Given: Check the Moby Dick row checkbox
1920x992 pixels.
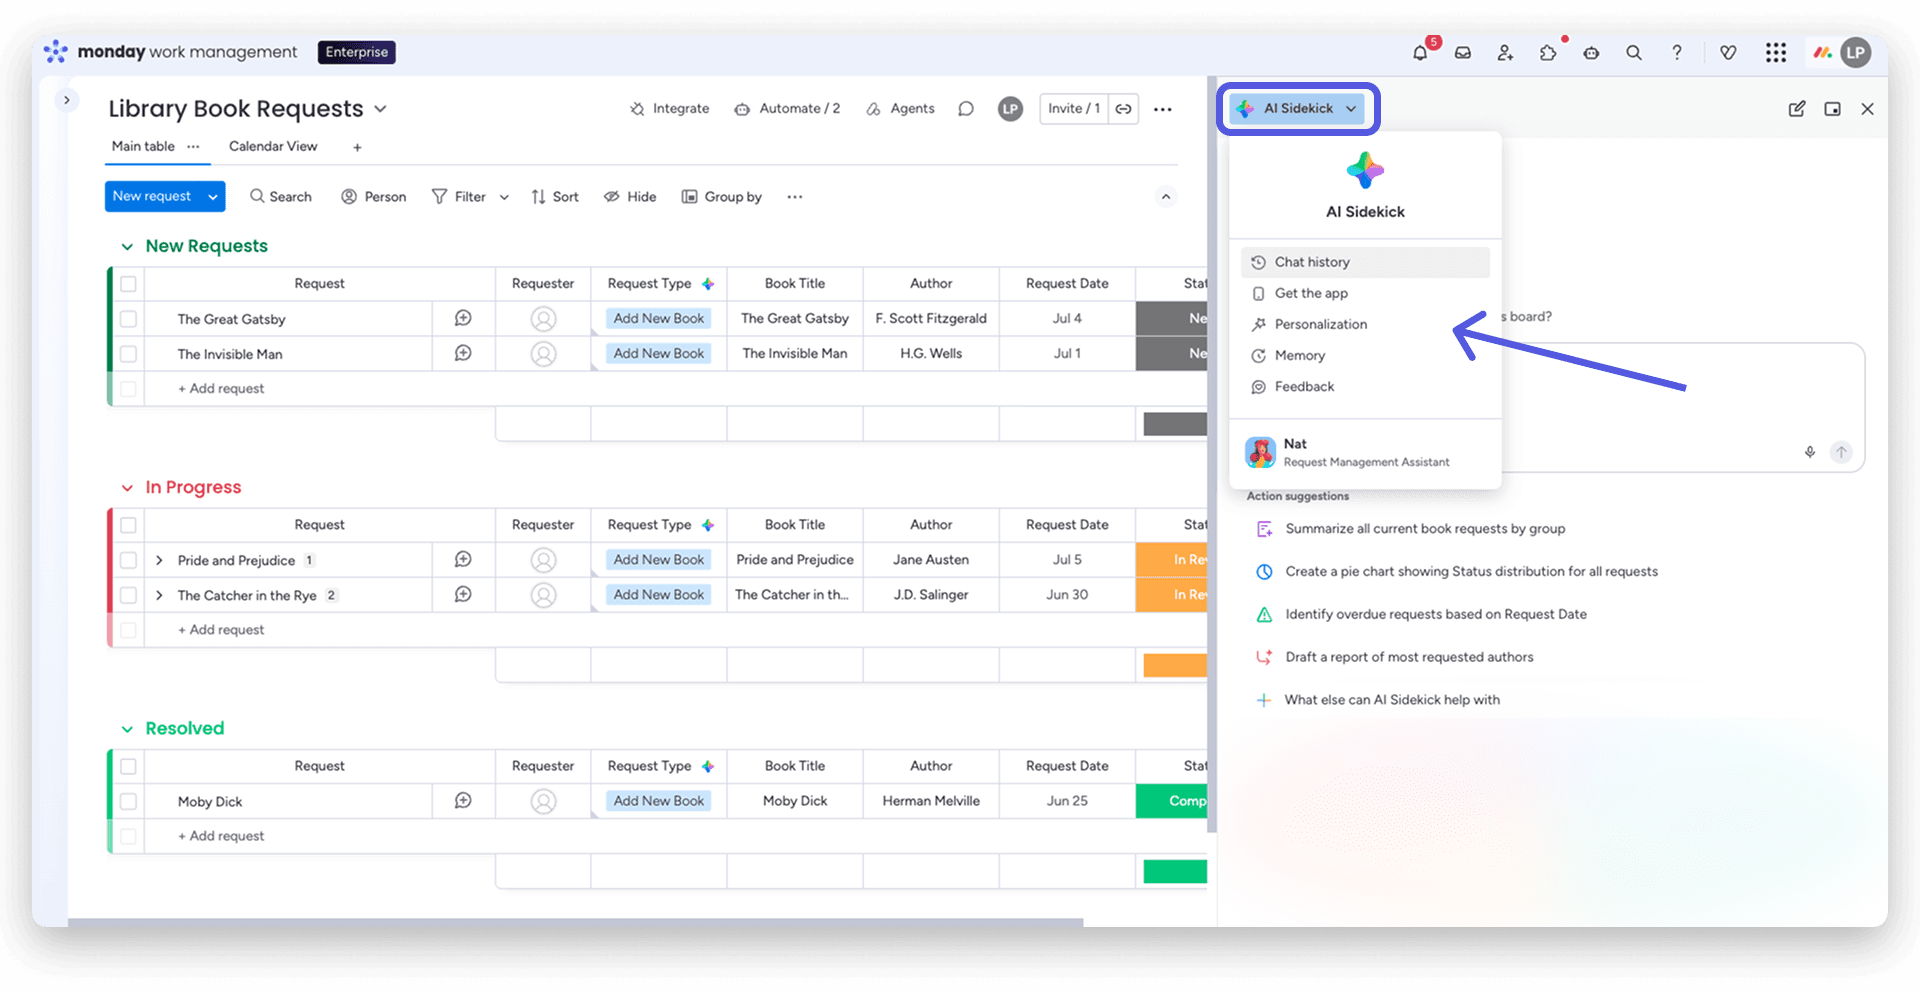Looking at the screenshot, I should pos(128,801).
